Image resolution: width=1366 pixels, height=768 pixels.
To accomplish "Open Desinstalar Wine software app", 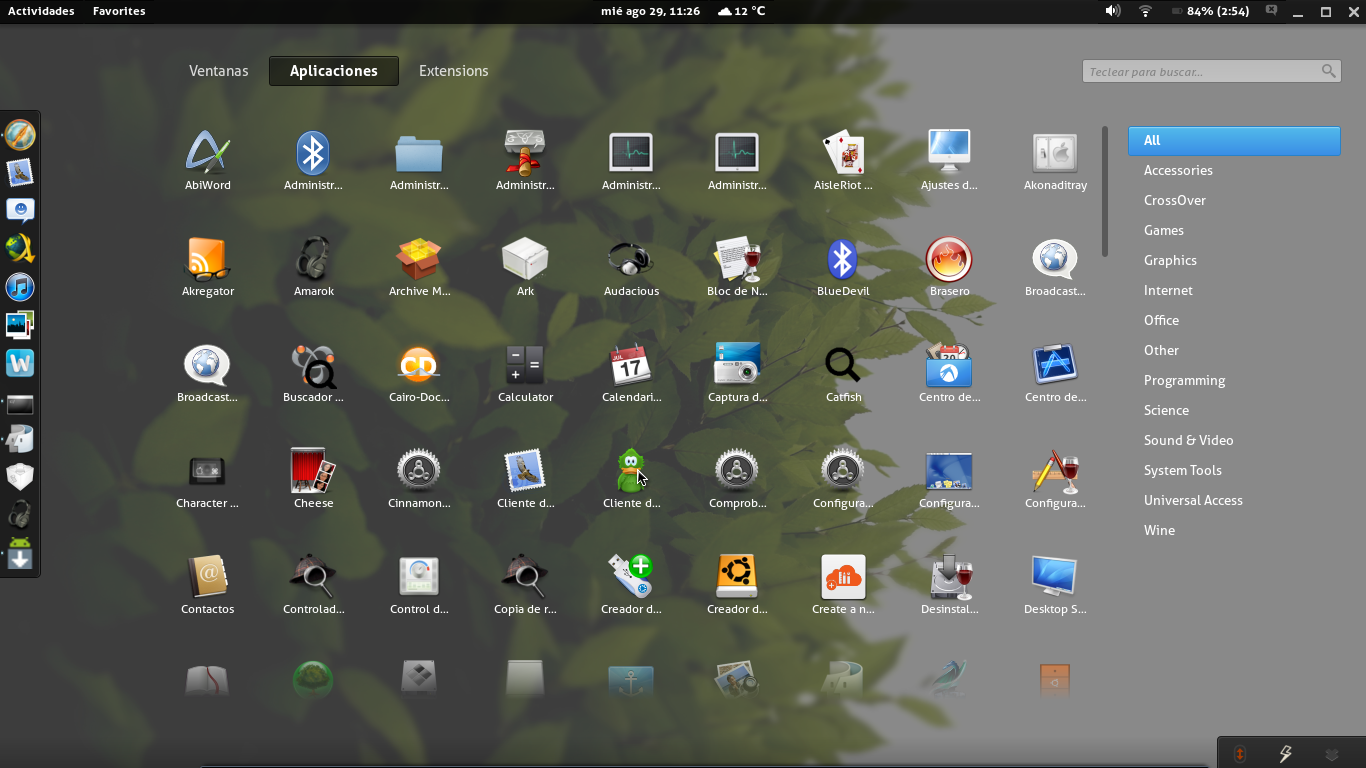I will pos(949,584).
